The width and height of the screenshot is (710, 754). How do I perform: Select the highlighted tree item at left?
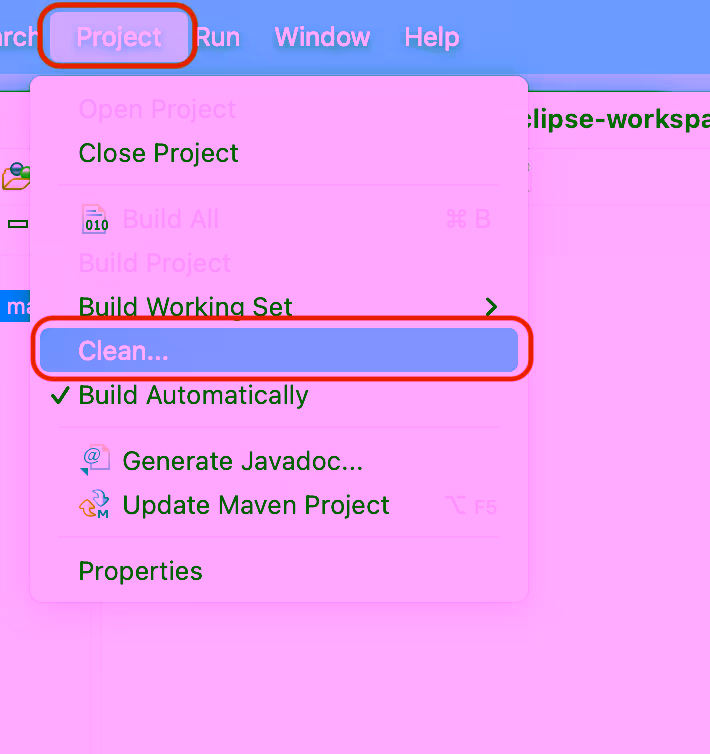(15, 306)
